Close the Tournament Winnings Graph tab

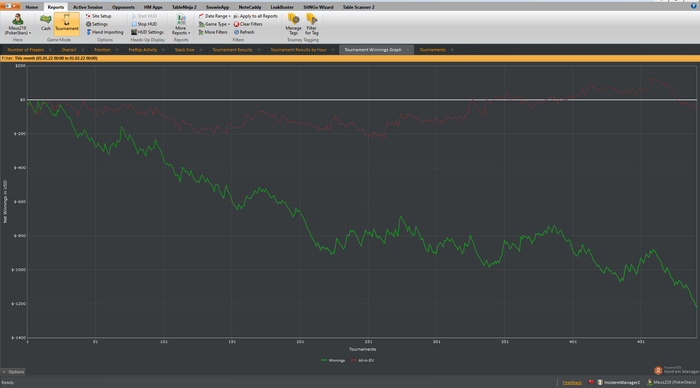point(408,50)
